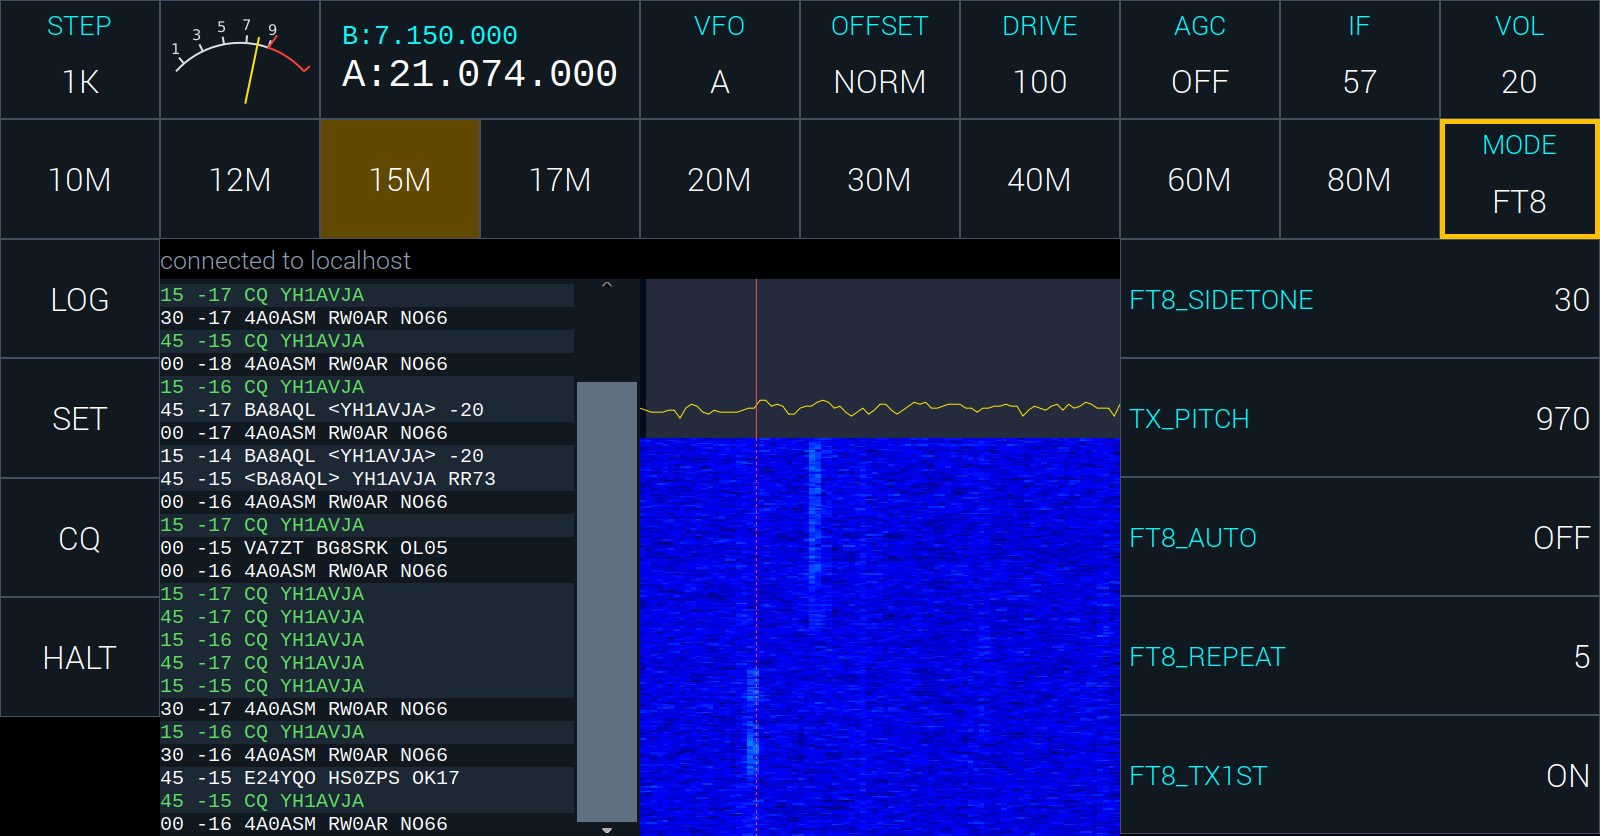Viewport: 1600px width, 836px height.
Task: Click the S-meter signal gauge
Action: (240, 60)
